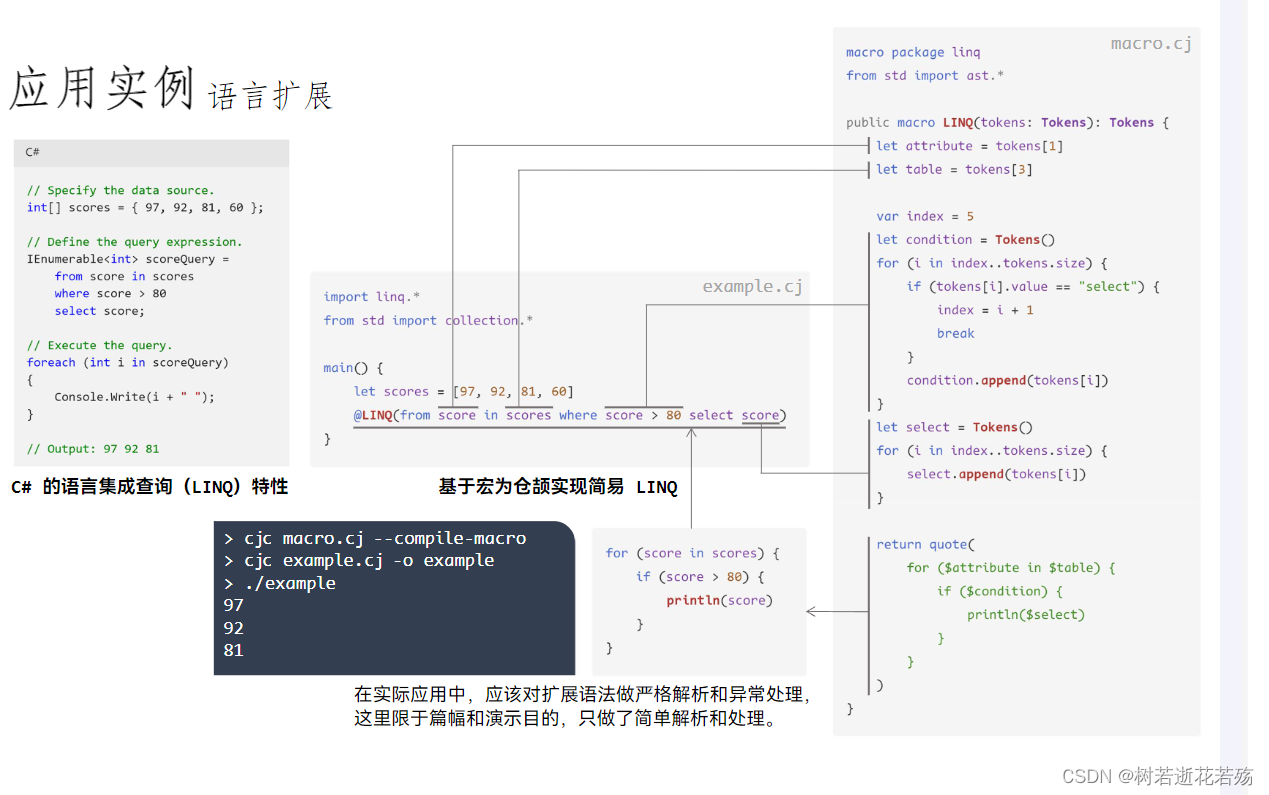
Task: Click 'from score in scores' in the C# panel
Action: click(124, 277)
